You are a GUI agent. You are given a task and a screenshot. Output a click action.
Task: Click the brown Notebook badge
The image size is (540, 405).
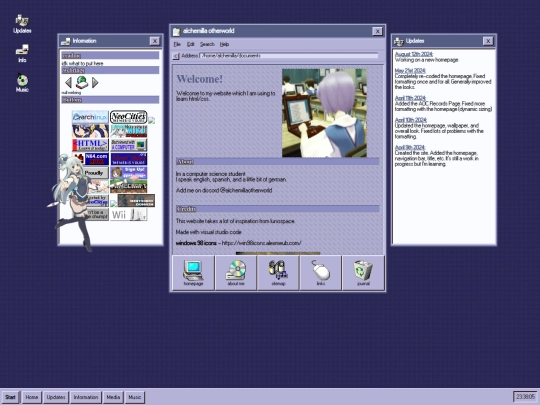pyautogui.click(x=136, y=200)
